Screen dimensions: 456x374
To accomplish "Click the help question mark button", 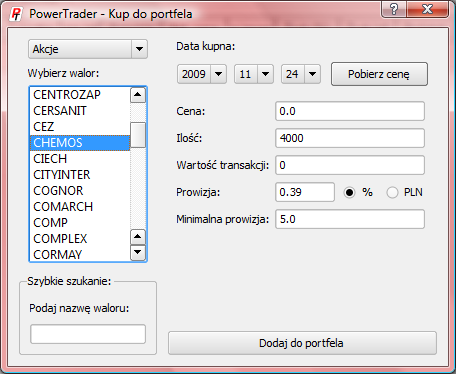I will 394,9.
